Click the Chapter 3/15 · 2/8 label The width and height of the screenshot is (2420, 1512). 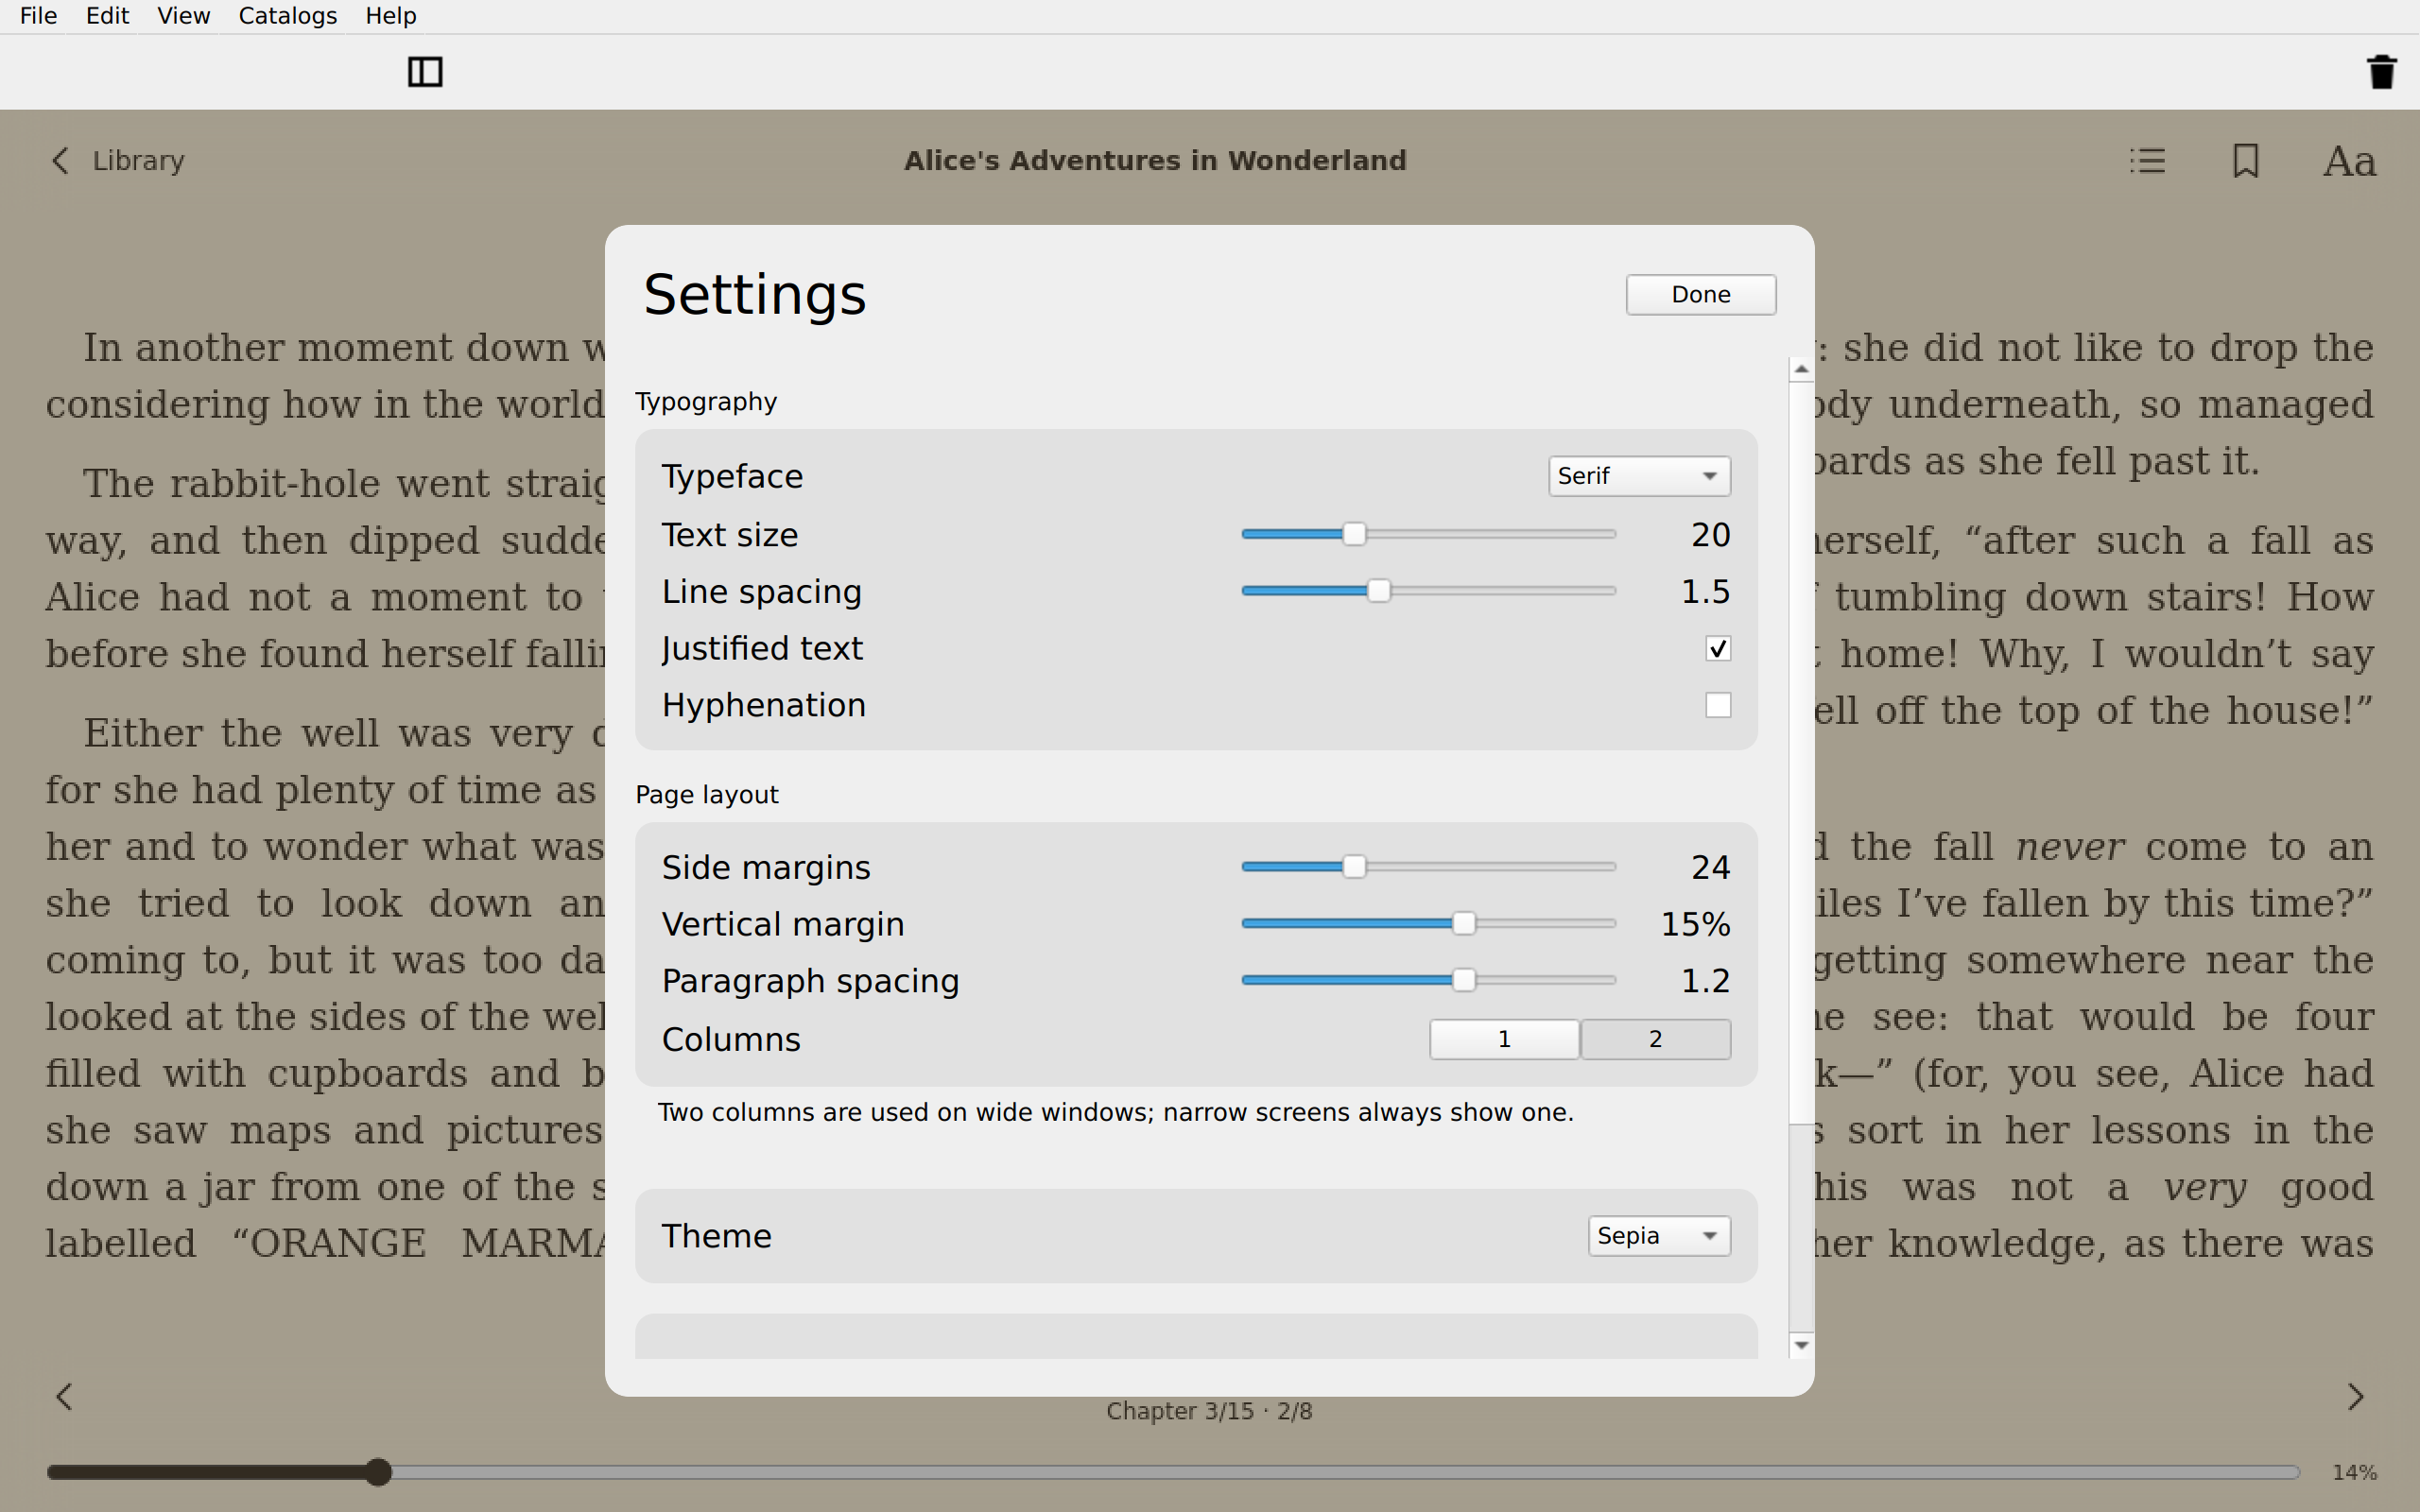pos(1209,1411)
